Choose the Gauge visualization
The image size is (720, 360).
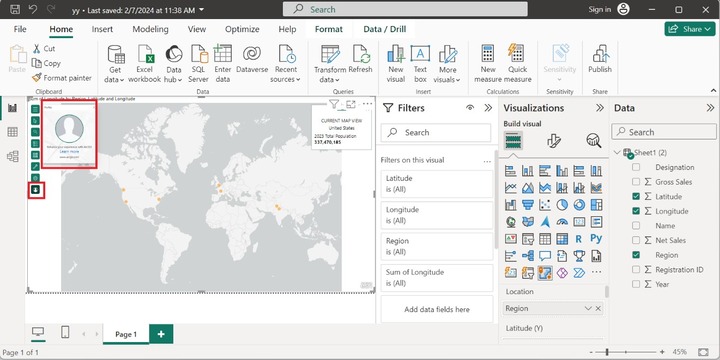pyautogui.click(x=562, y=222)
